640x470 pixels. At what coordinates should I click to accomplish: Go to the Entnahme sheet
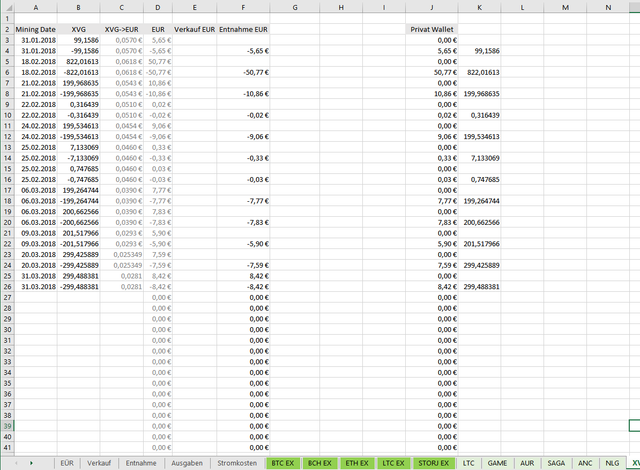tap(141, 463)
